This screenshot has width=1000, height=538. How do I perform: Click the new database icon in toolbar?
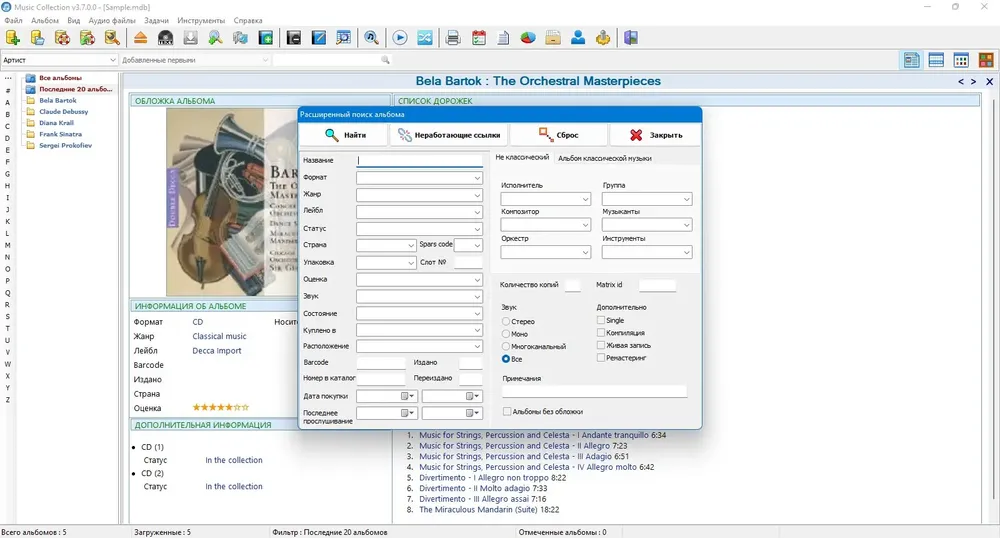(13, 38)
